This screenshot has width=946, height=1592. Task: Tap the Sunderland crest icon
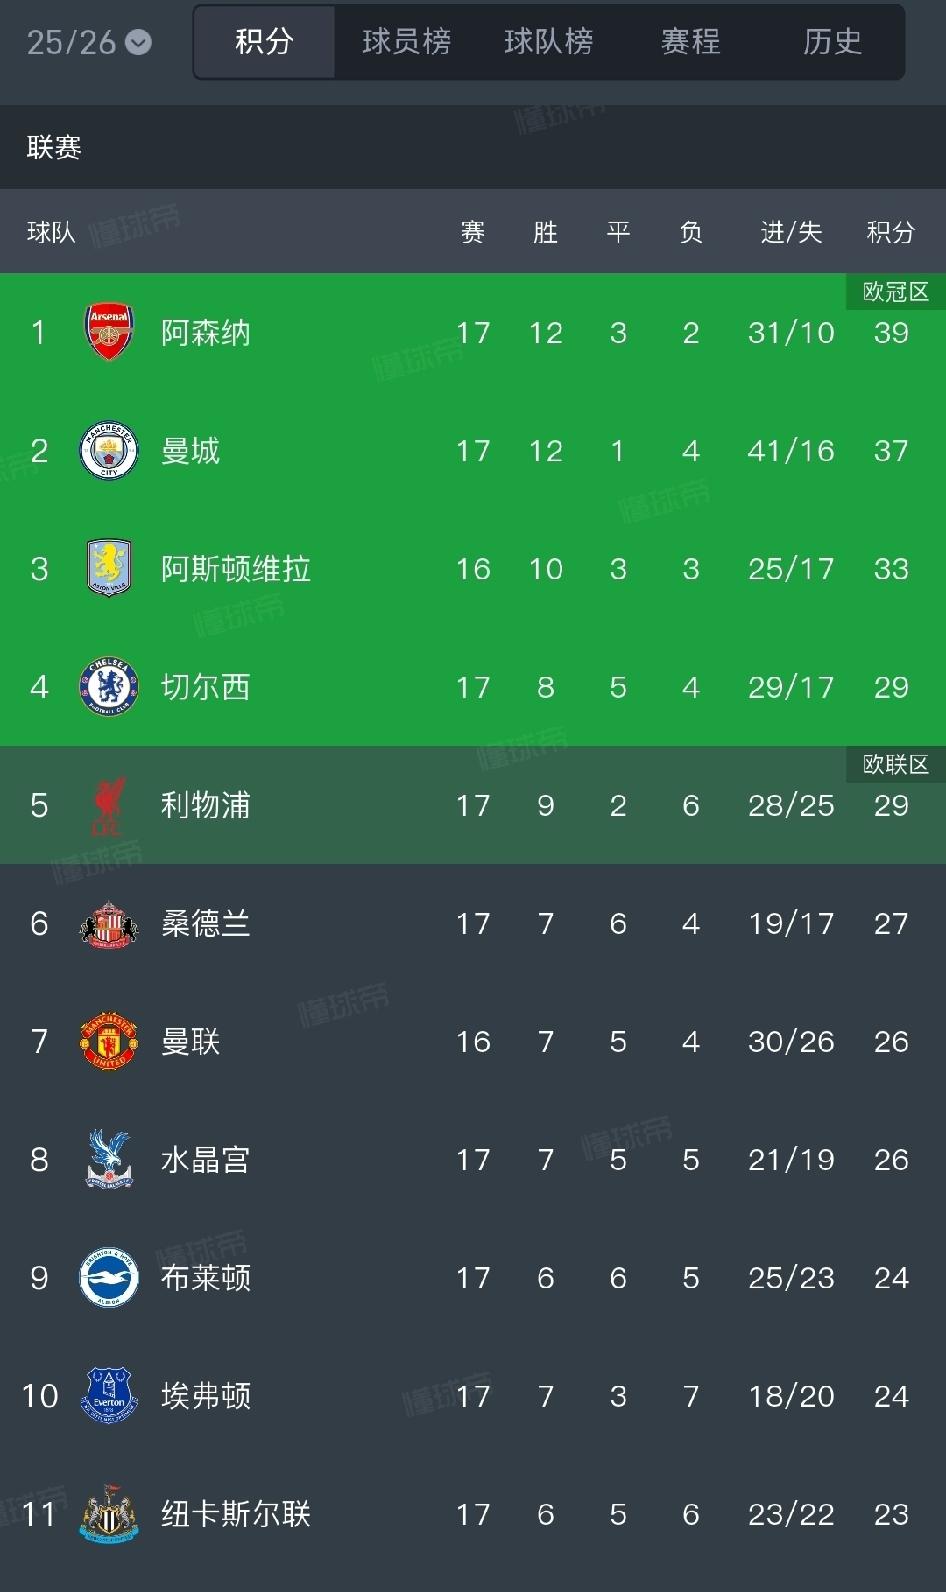tap(109, 923)
